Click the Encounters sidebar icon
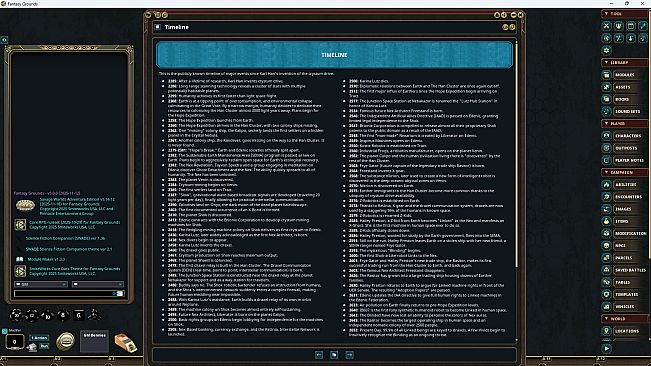This screenshot has width=651, height=366. 607,197
